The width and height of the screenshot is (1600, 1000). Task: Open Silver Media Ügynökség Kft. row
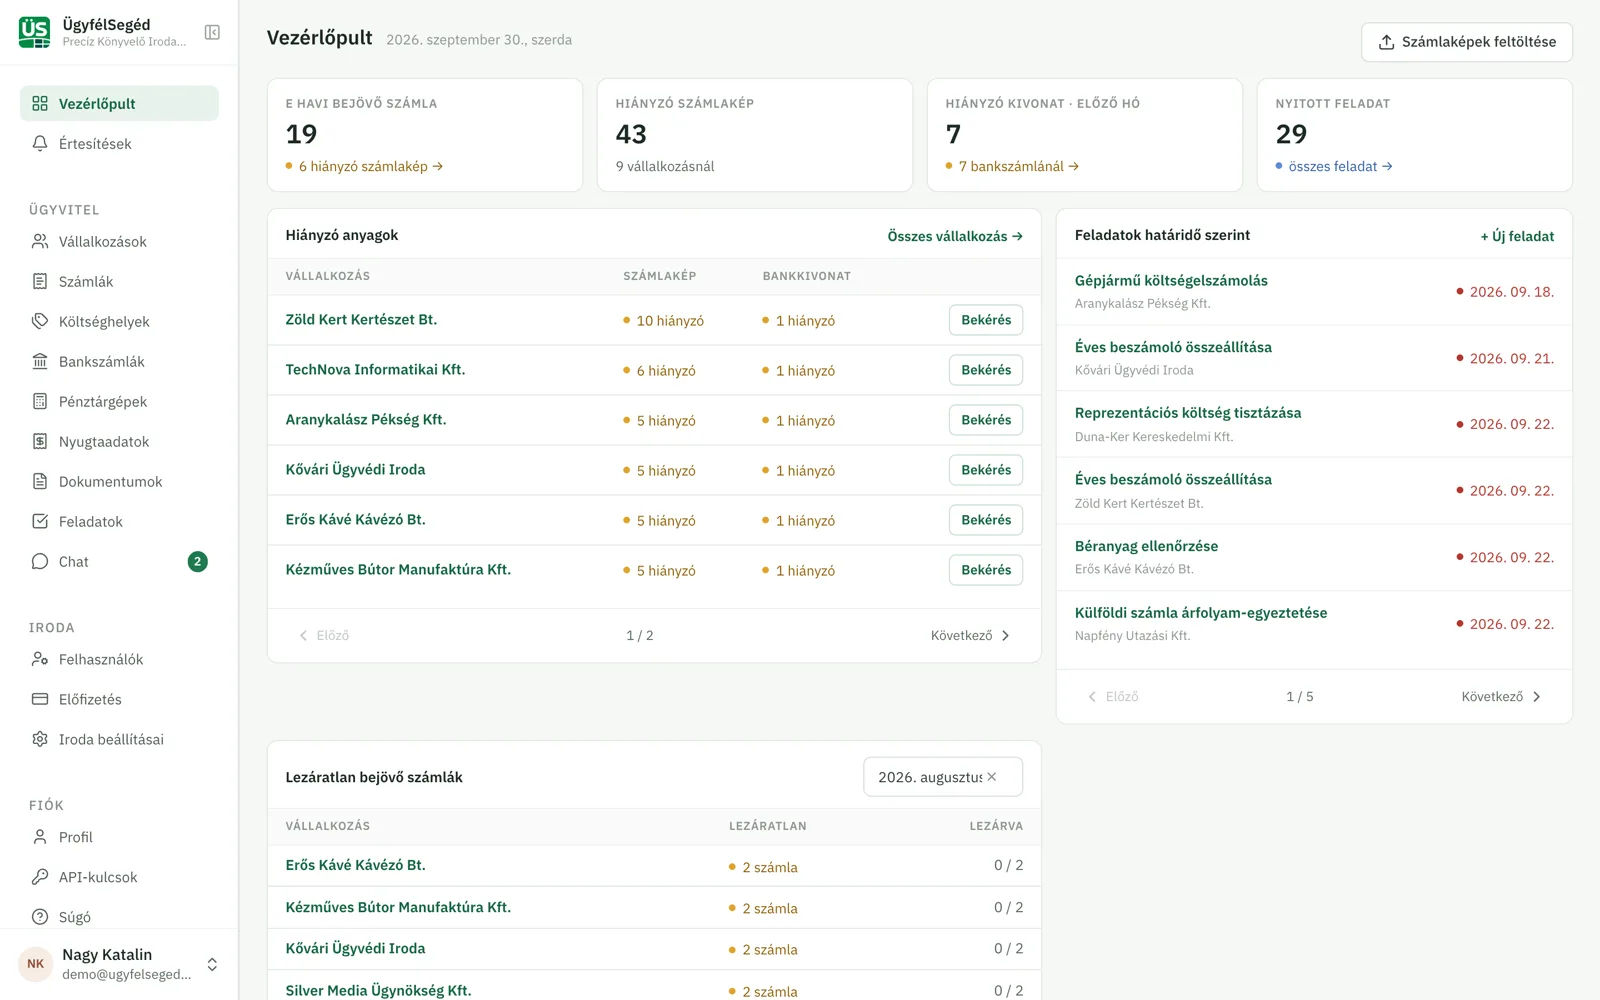[378, 990]
